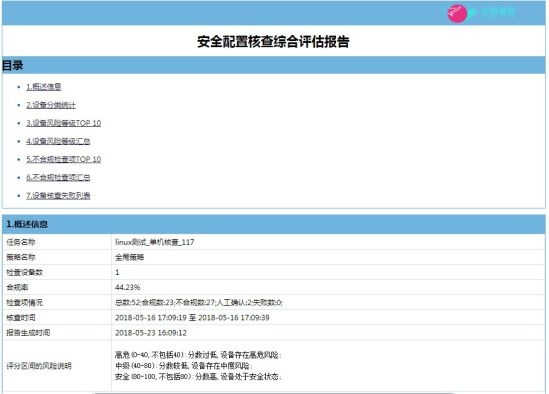Go to 4.设备风险等级汇总 link
The width and height of the screenshot is (549, 394).
point(58,141)
